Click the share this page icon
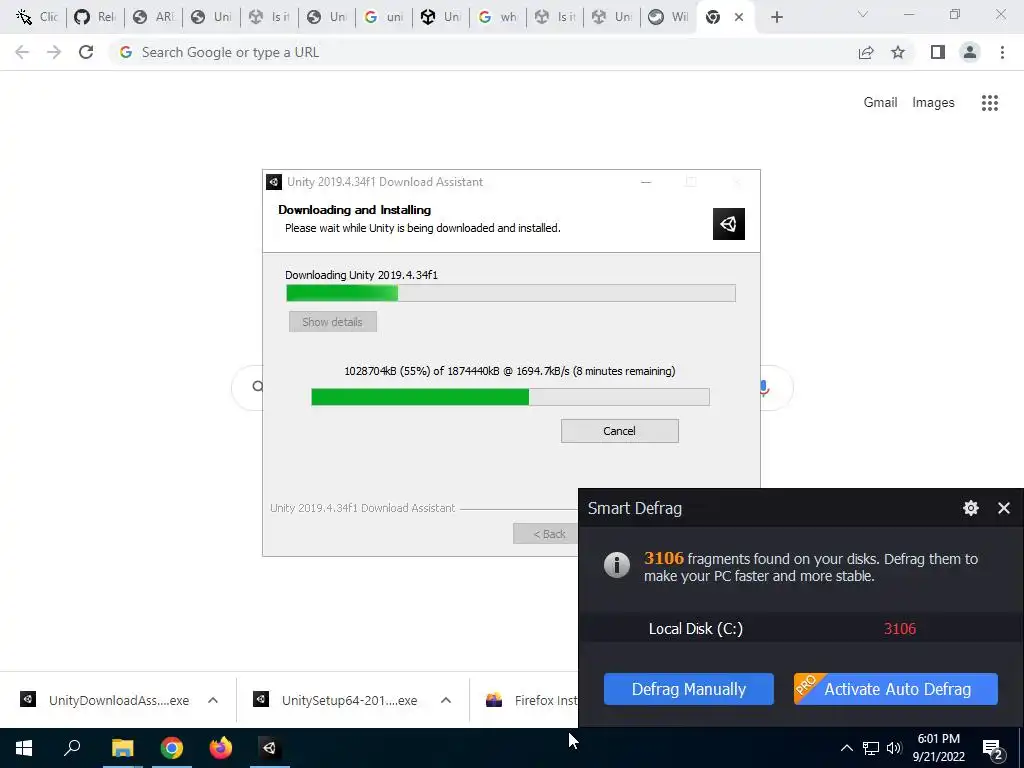The height and width of the screenshot is (768, 1024). [866, 52]
